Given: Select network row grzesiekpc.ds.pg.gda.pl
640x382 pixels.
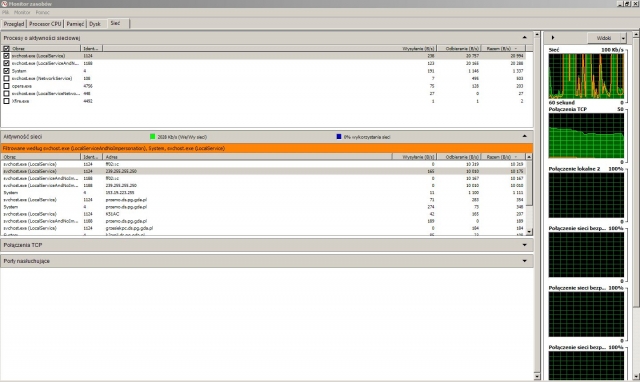Looking at the screenshot, I should (263, 228).
